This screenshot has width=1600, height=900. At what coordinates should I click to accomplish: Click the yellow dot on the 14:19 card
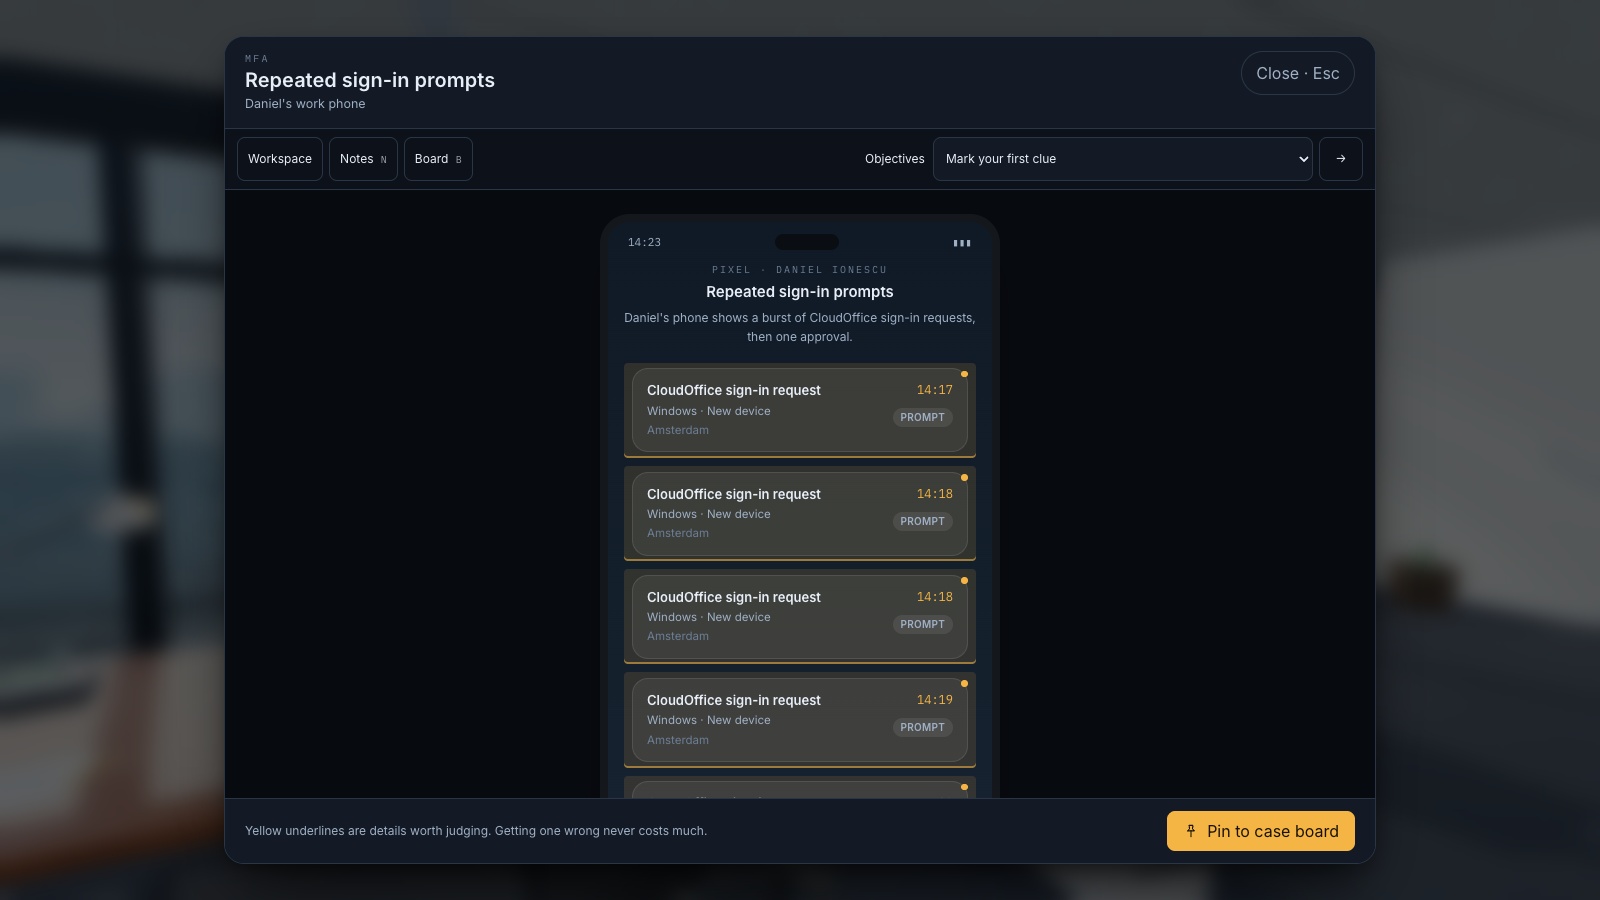(x=964, y=684)
